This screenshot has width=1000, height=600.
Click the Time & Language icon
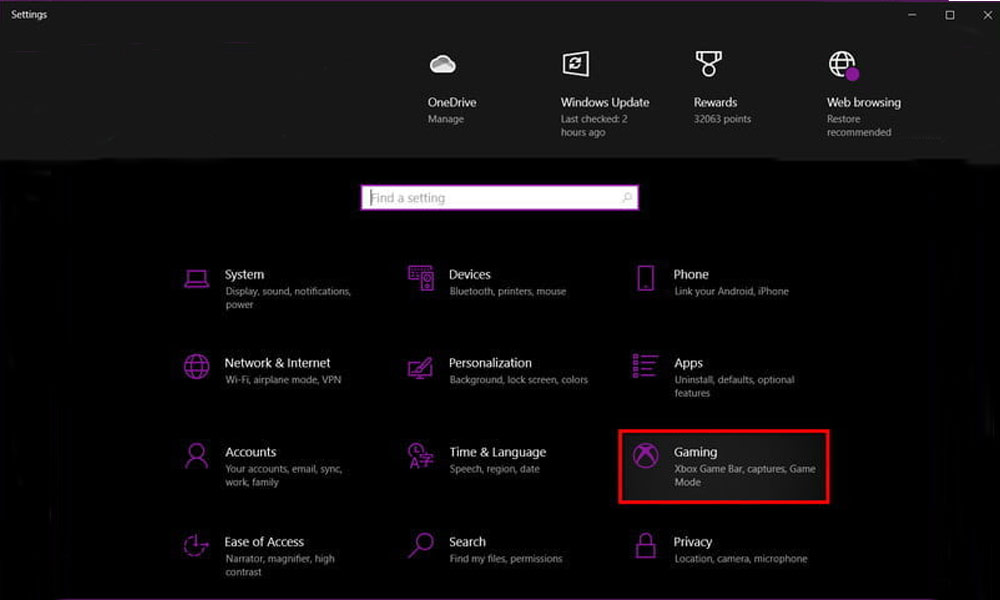point(420,456)
